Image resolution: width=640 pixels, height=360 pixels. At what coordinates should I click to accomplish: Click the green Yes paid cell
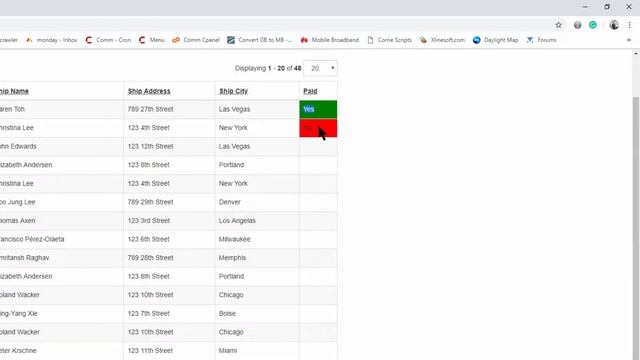point(318,109)
